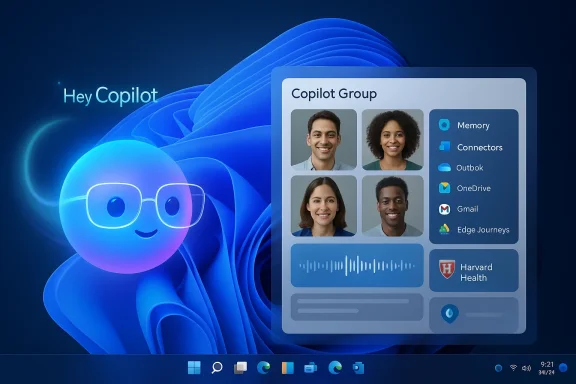Select the man in the top-left participant photo
Screen dimensions: 576x384
coord(324,139)
